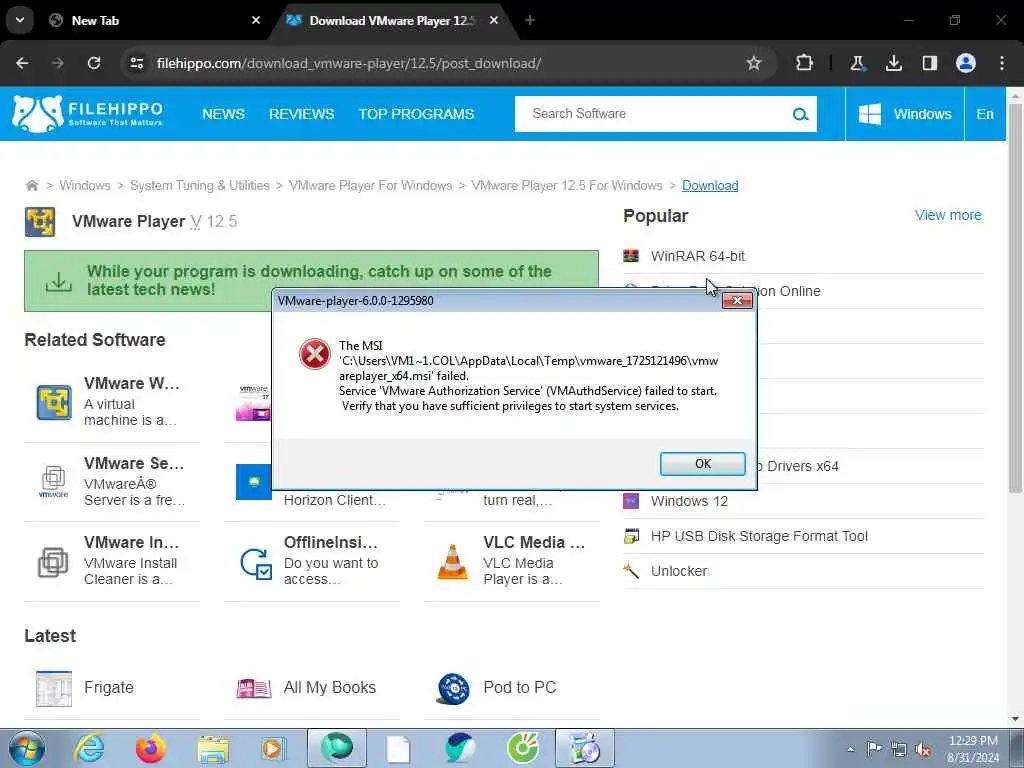Toggle the browser side panel

coord(930,63)
